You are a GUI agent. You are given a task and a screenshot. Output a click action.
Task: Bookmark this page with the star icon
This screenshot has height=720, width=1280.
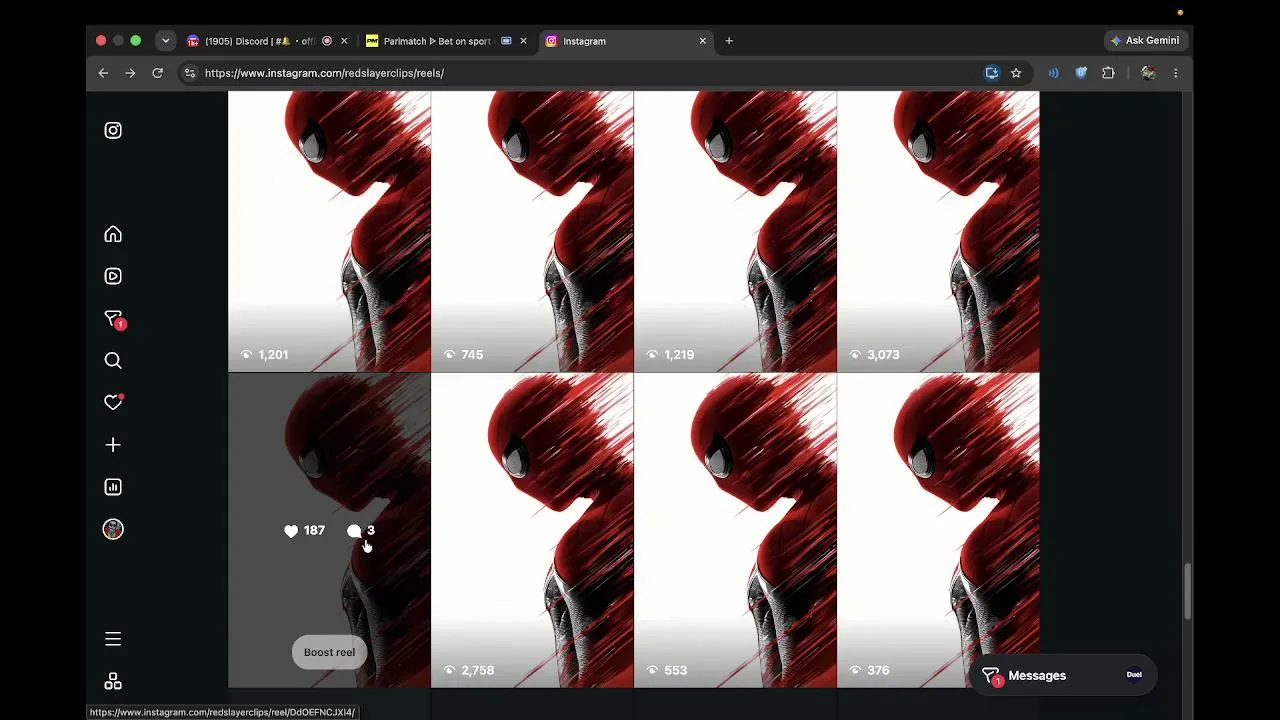click(x=1016, y=73)
